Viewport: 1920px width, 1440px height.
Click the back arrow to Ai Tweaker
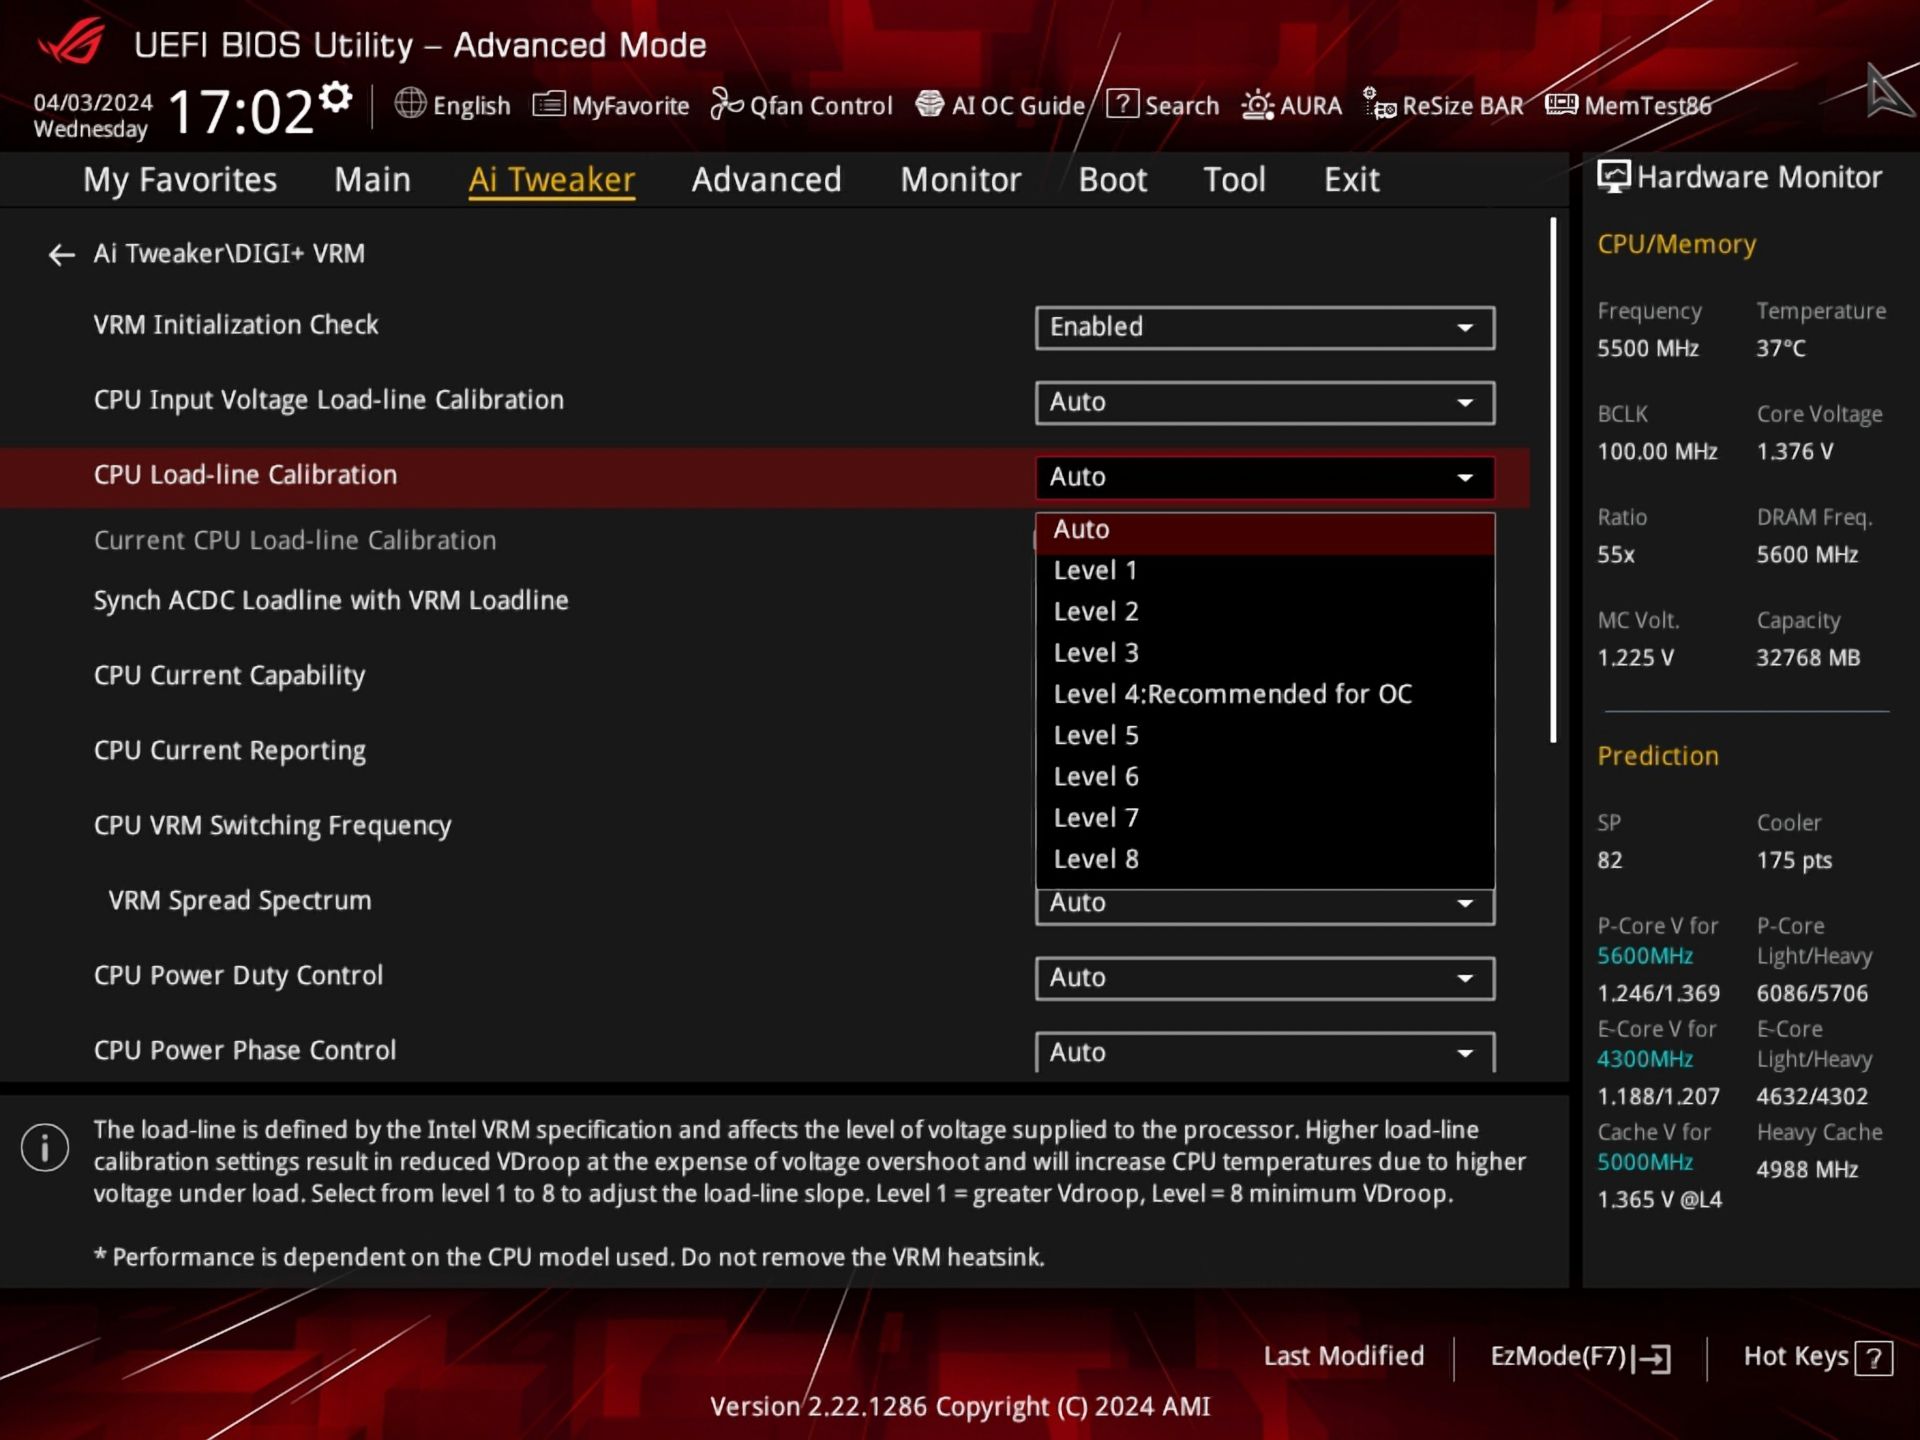point(62,255)
